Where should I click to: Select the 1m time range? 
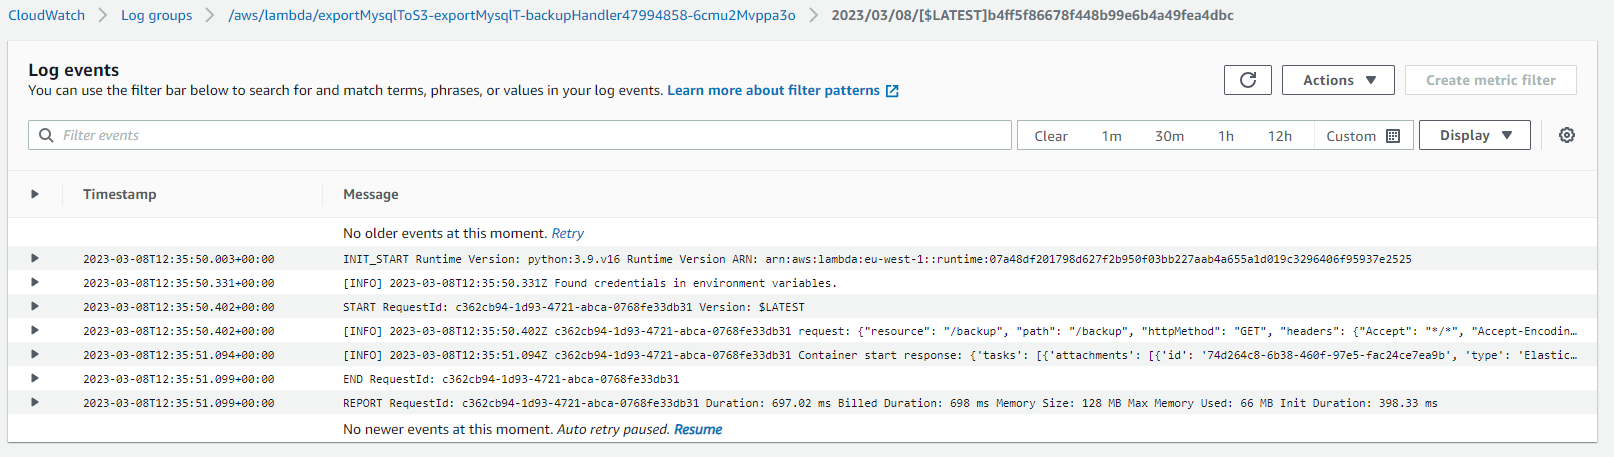click(1111, 136)
